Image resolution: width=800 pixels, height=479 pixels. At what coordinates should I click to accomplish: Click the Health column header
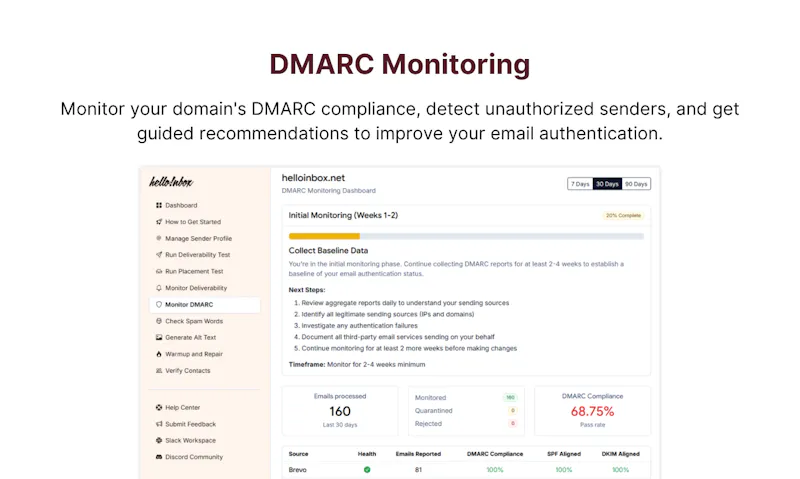click(x=367, y=454)
